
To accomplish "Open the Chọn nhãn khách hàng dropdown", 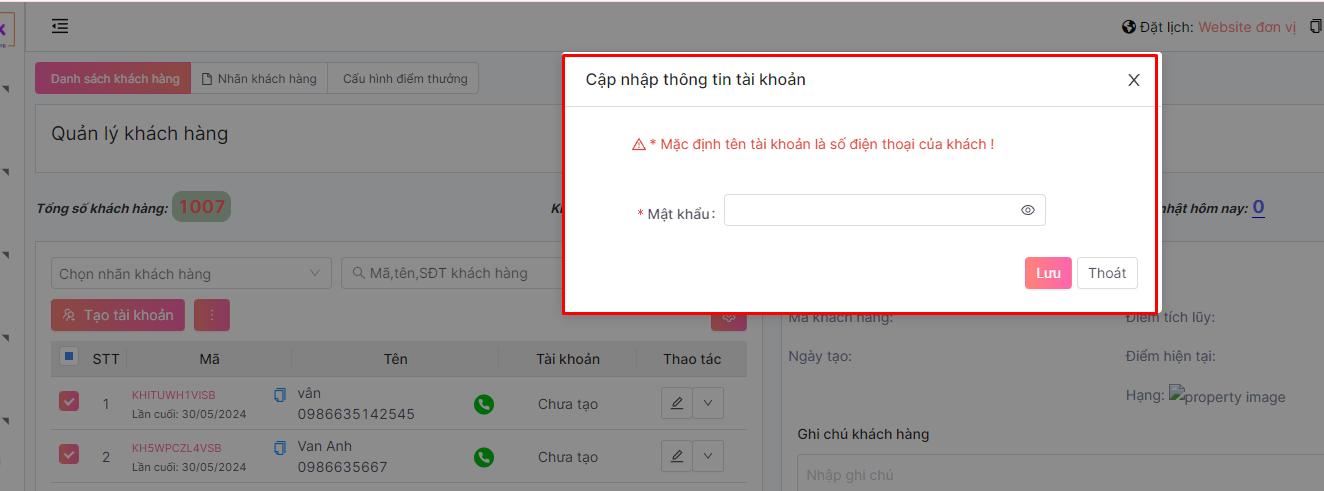I will point(190,273).
